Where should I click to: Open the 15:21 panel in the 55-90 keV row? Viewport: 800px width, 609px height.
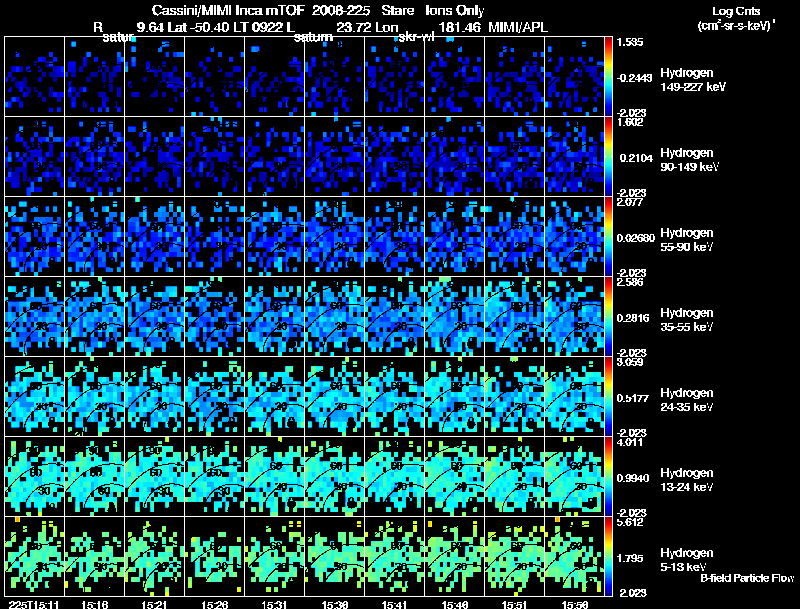(155, 237)
